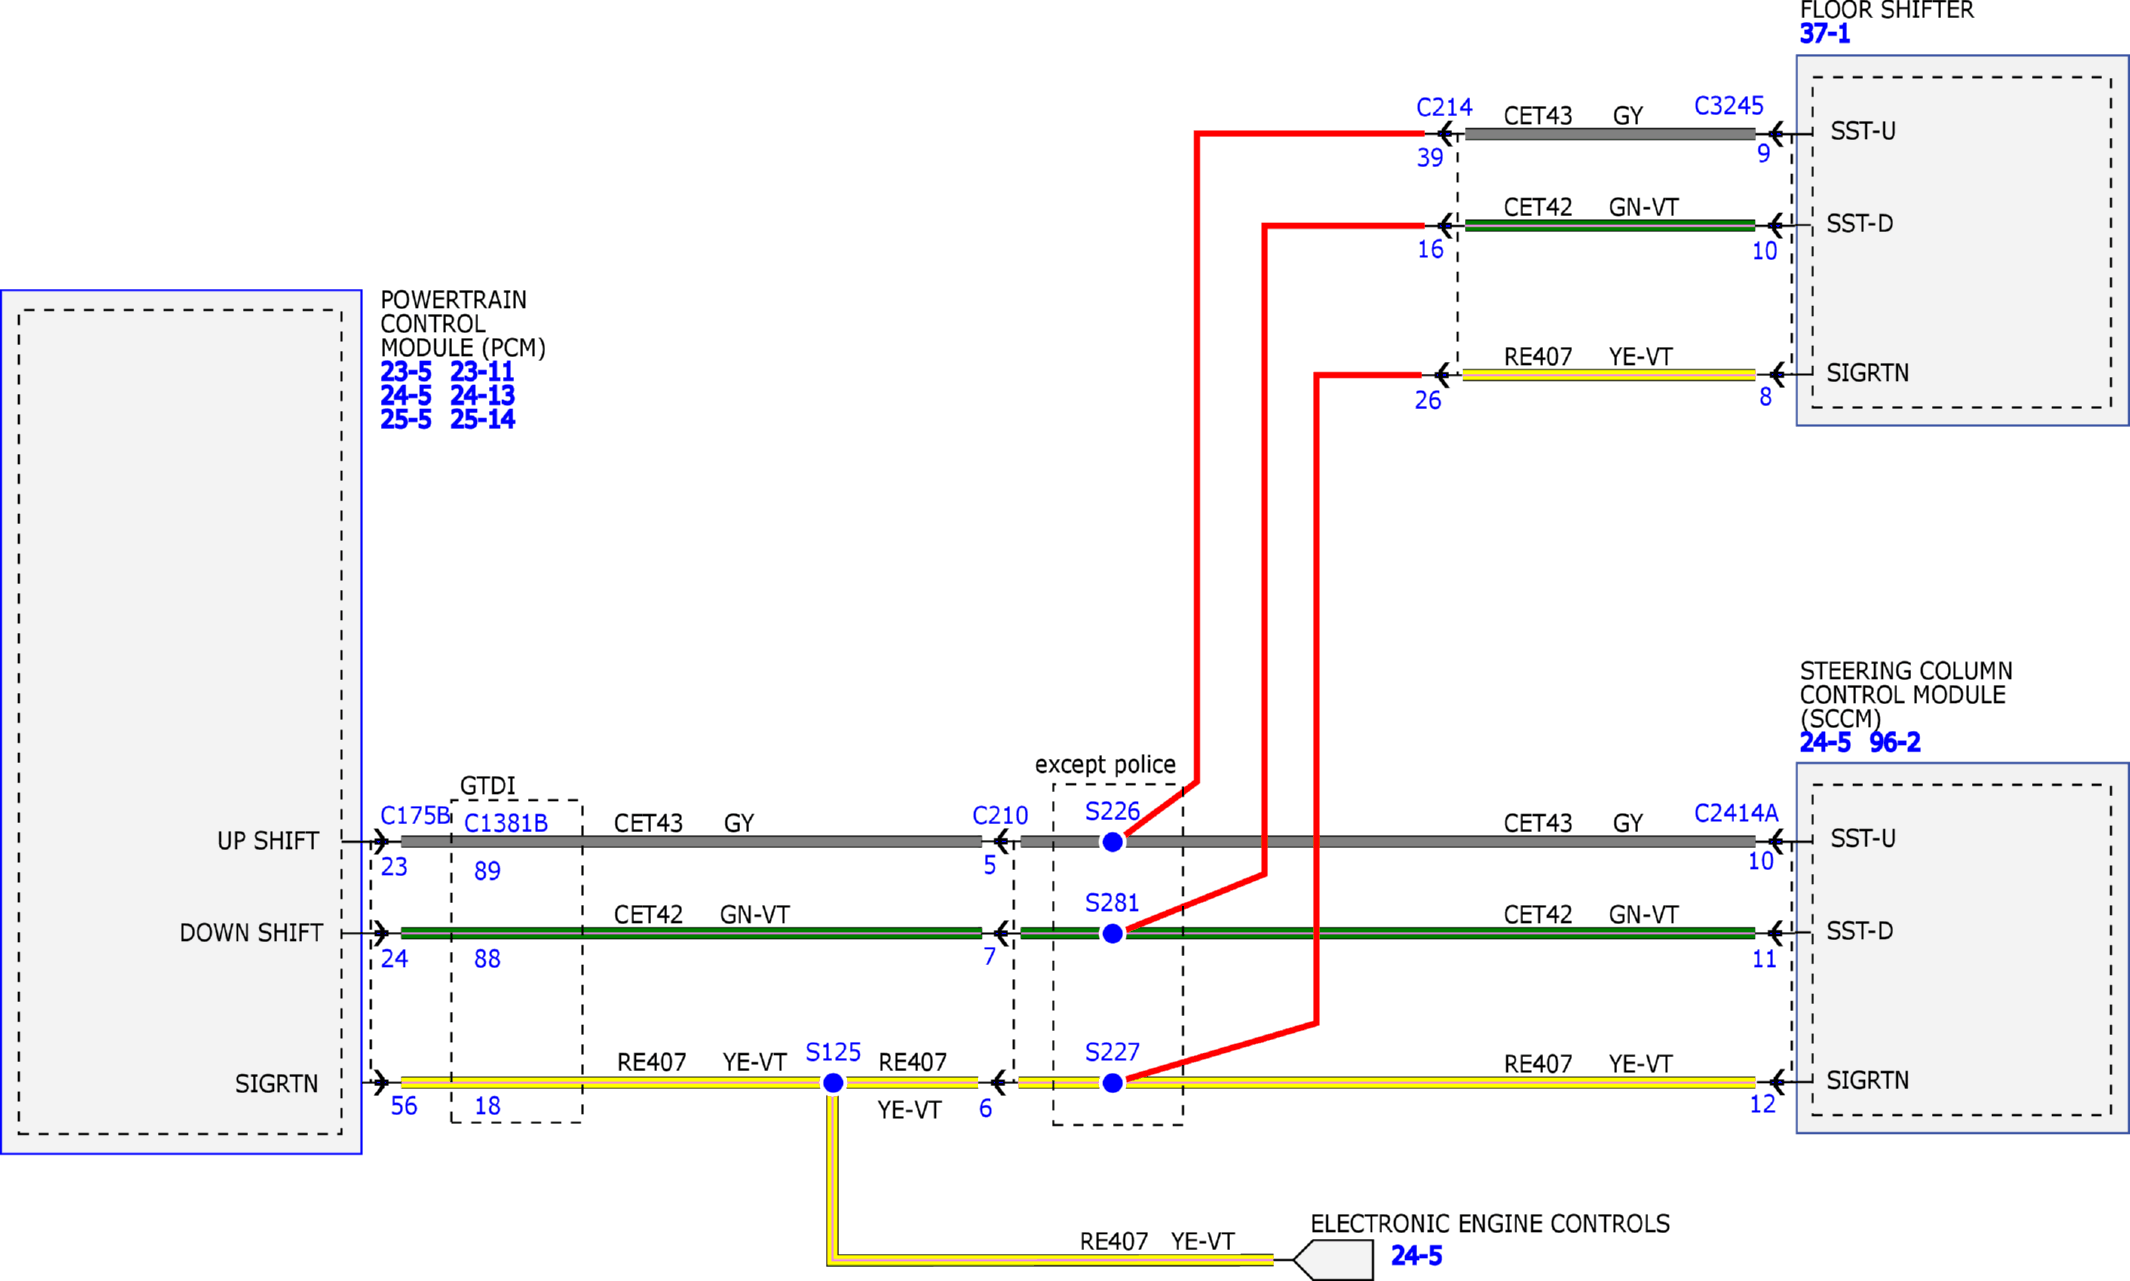
Task: Click splice point S226
Action: [1112, 843]
